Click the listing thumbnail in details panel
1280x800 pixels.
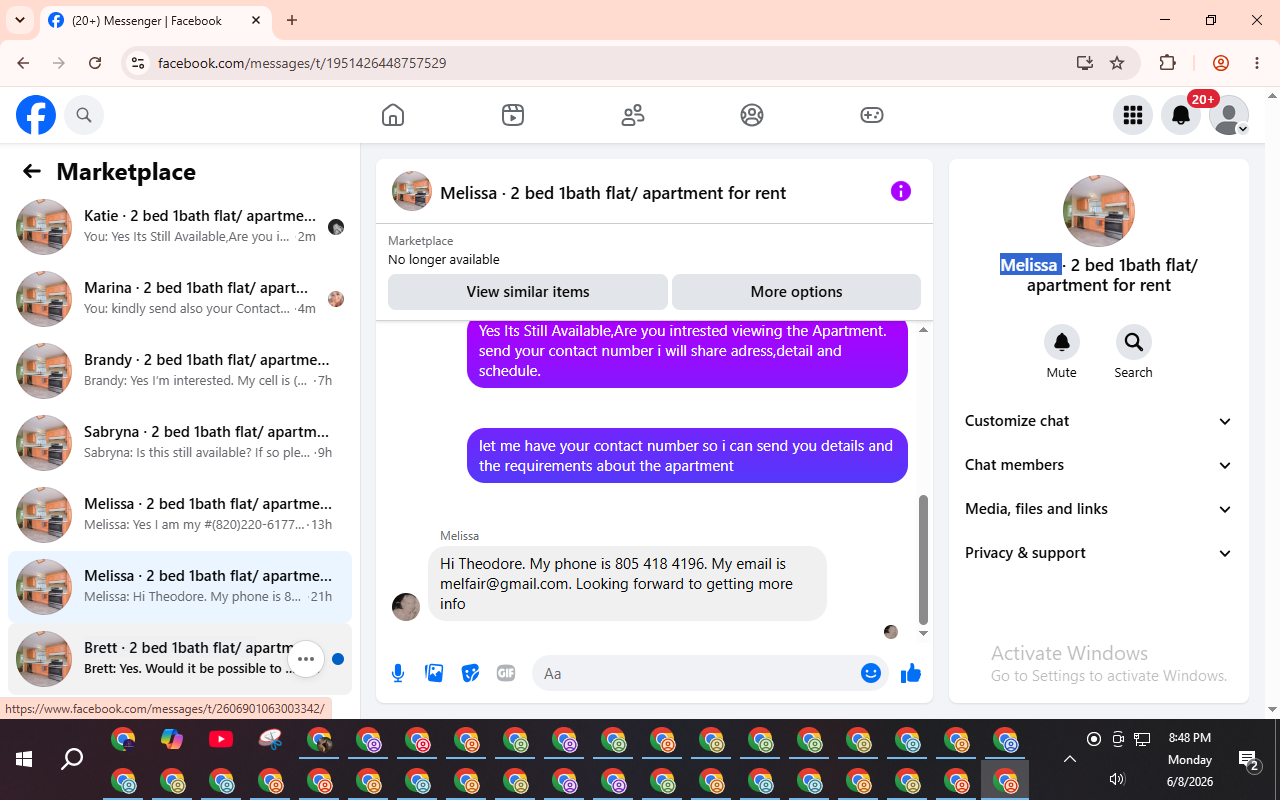[1099, 211]
